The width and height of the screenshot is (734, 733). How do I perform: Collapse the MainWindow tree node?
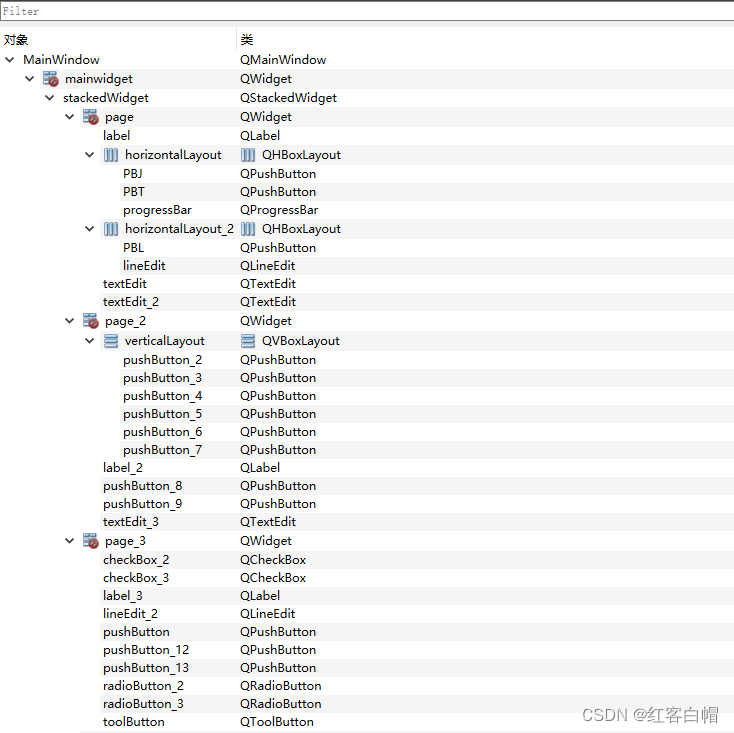[x=9, y=59]
